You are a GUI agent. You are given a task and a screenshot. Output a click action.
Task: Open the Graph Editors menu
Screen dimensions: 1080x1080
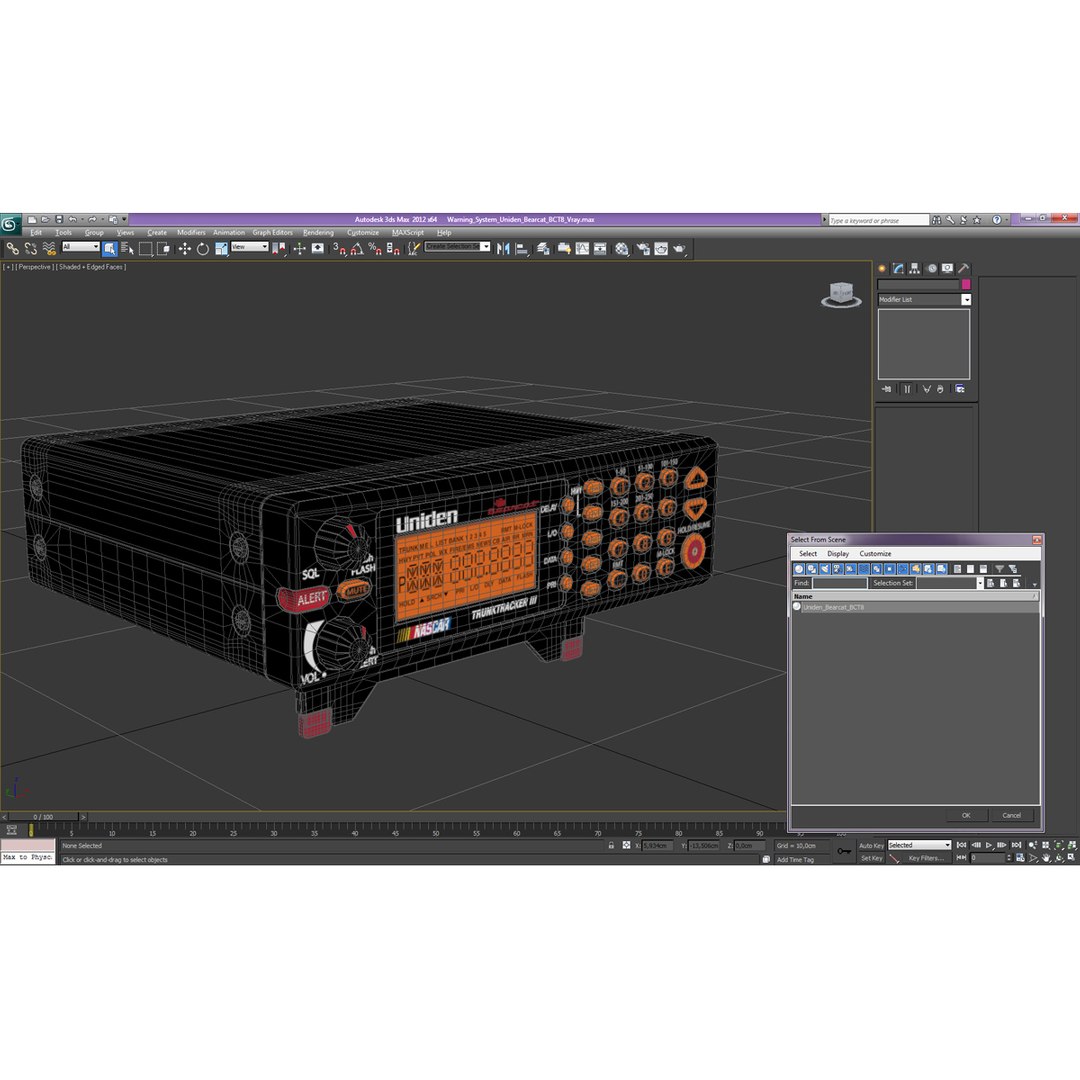click(x=272, y=233)
